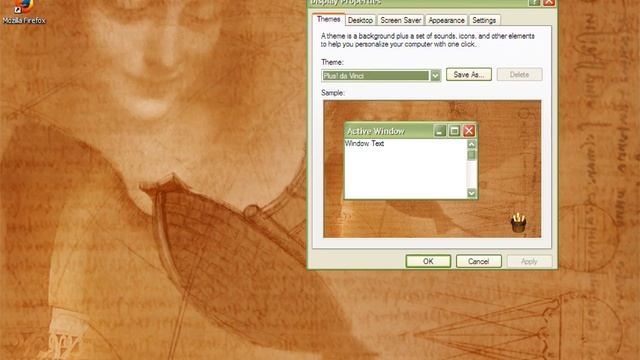
Task: Close the Display Properties dialog
Action: [x=549, y=2]
